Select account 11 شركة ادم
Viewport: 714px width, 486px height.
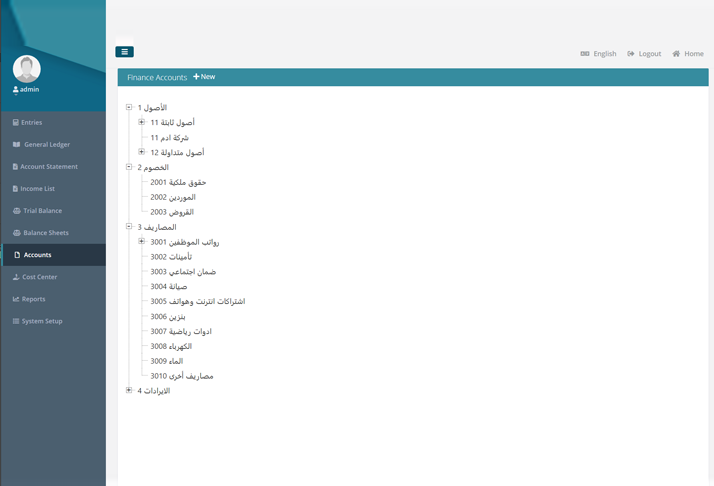point(169,138)
